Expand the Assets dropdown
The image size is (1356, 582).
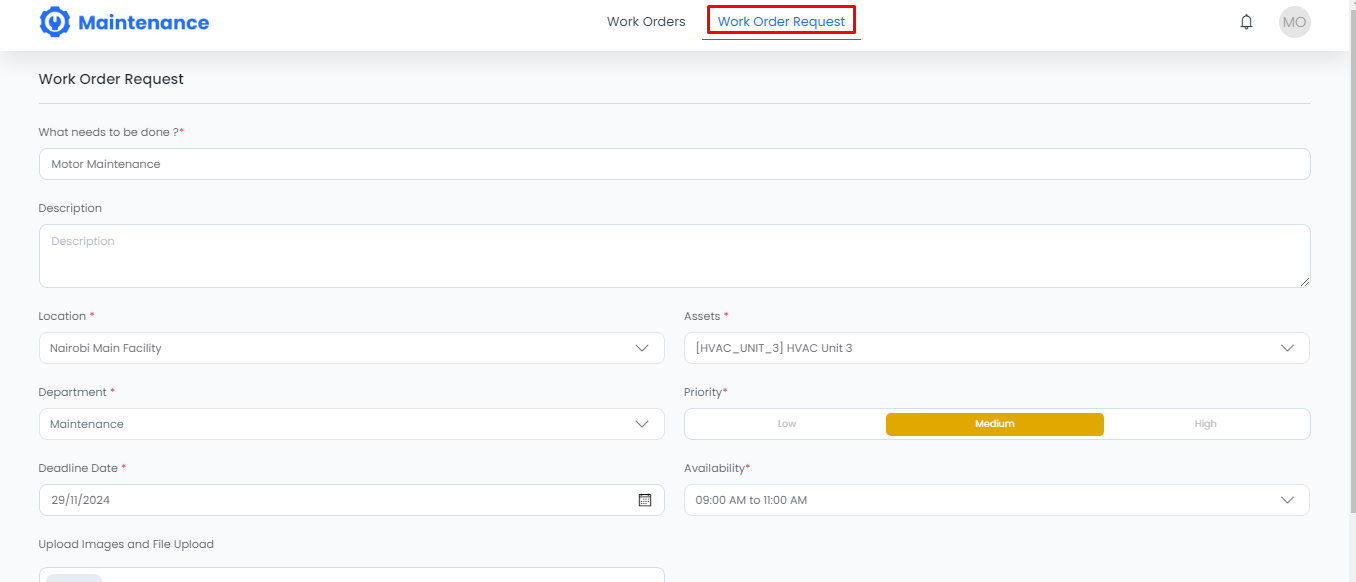click(x=996, y=348)
